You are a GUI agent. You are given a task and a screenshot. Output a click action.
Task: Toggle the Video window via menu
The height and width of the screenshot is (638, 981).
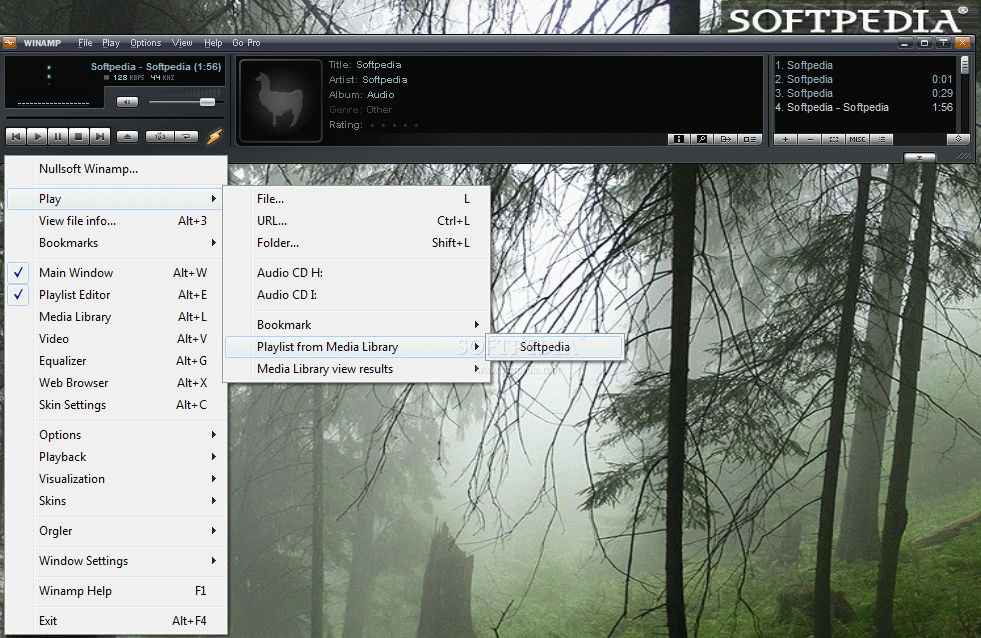click(x=116, y=338)
